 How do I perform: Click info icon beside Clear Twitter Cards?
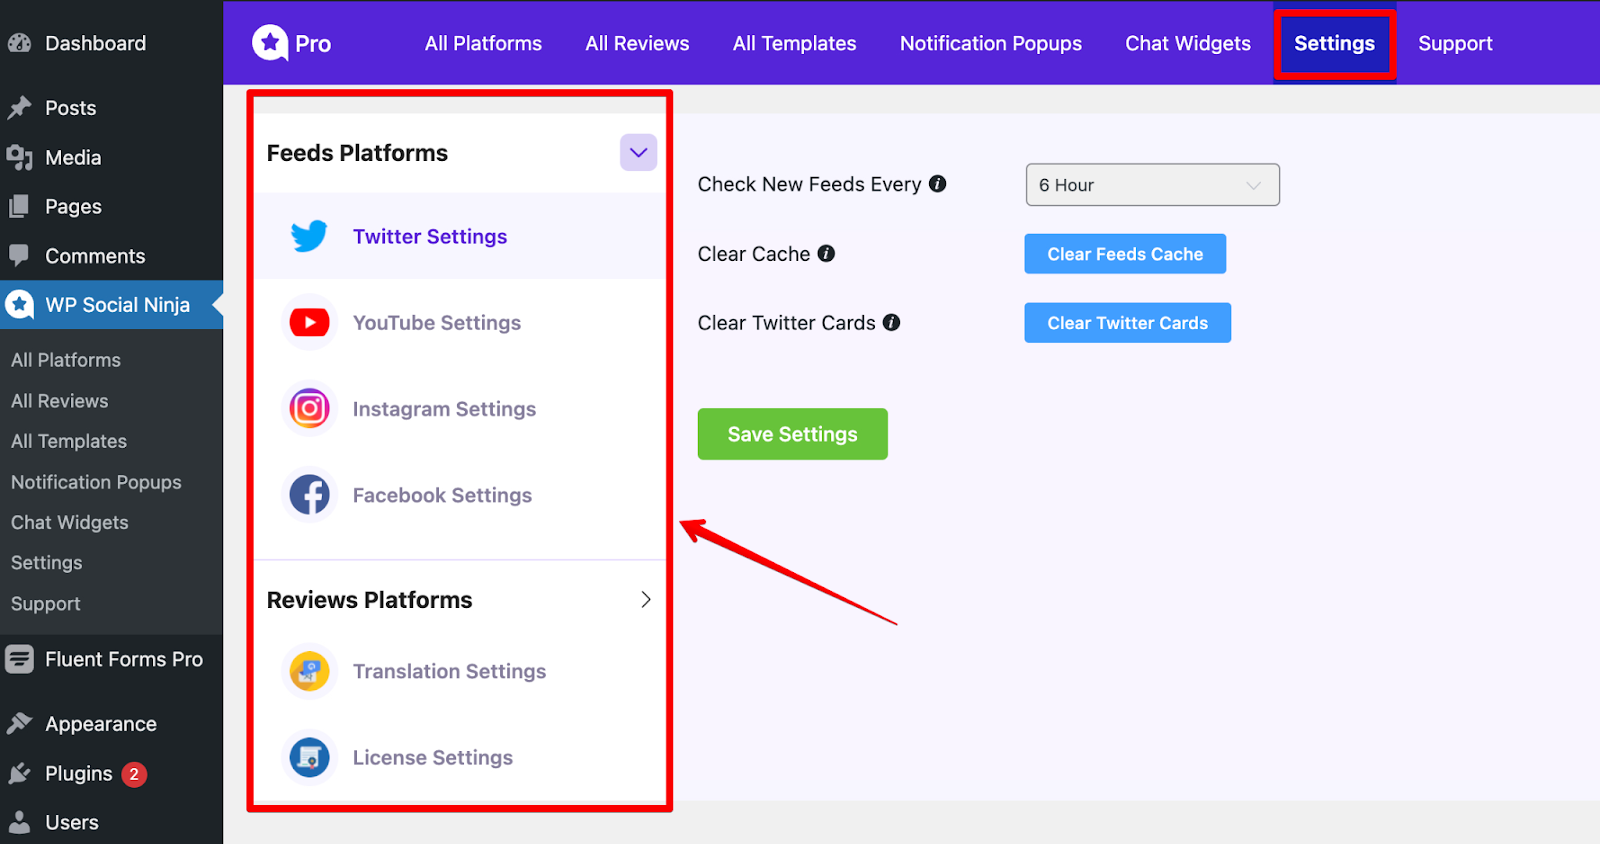click(891, 323)
